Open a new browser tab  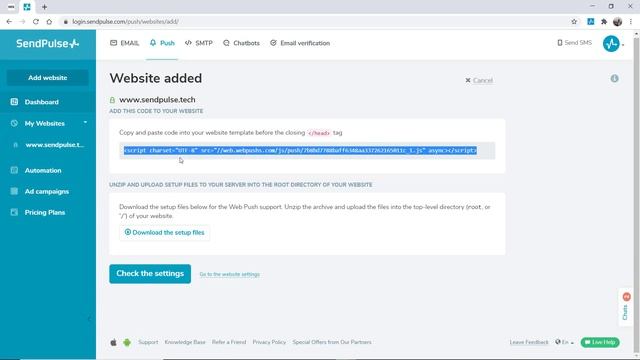[44, 7]
